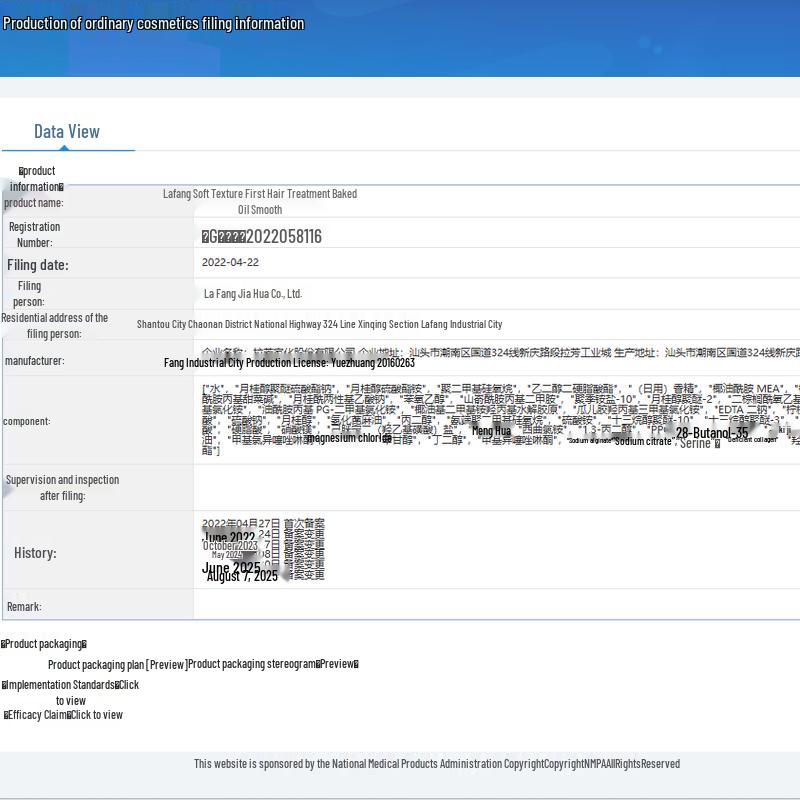The height and width of the screenshot is (800, 800).
Task: Click the 28-Butanol-35 ingredient in component list
Action: [x=711, y=433]
